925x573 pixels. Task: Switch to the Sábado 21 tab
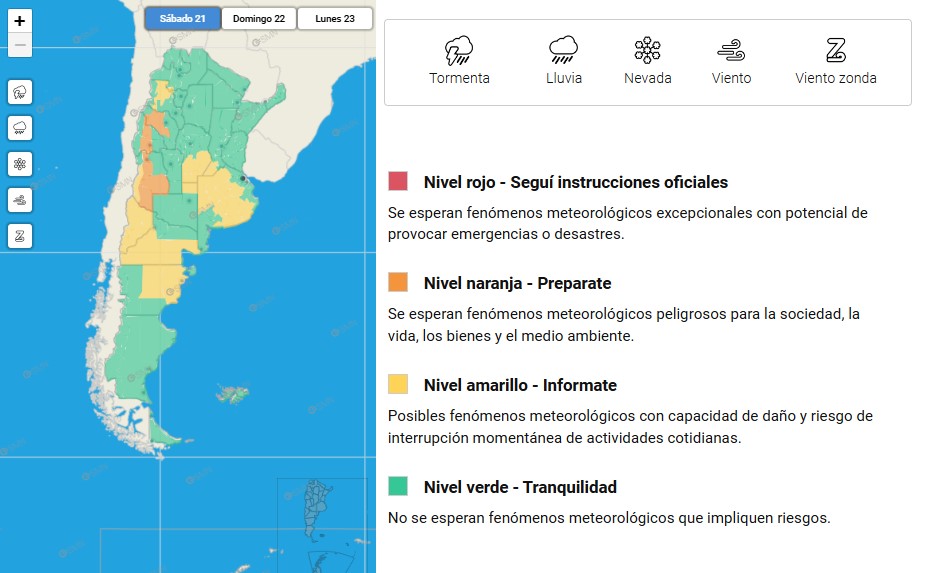[x=182, y=18]
